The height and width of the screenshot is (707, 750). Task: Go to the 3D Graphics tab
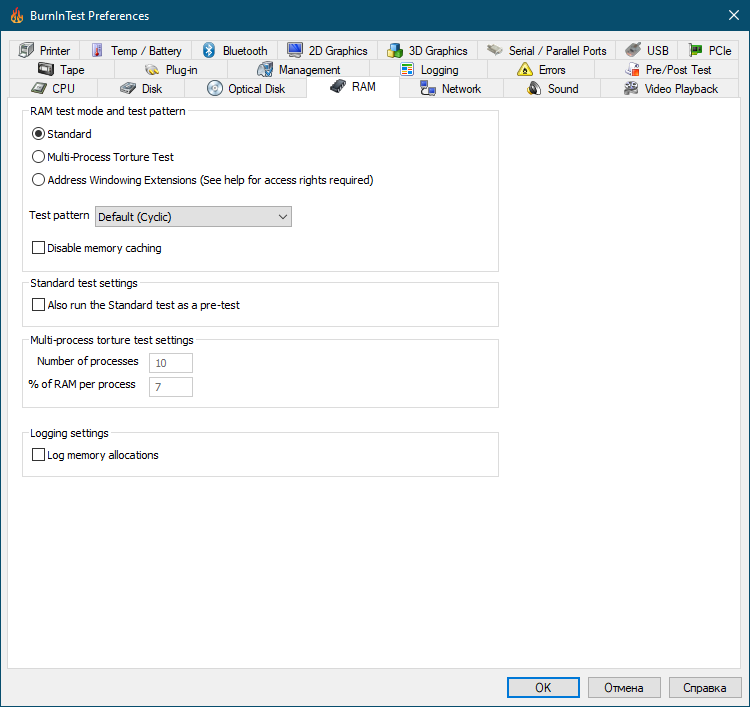tap(427, 50)
